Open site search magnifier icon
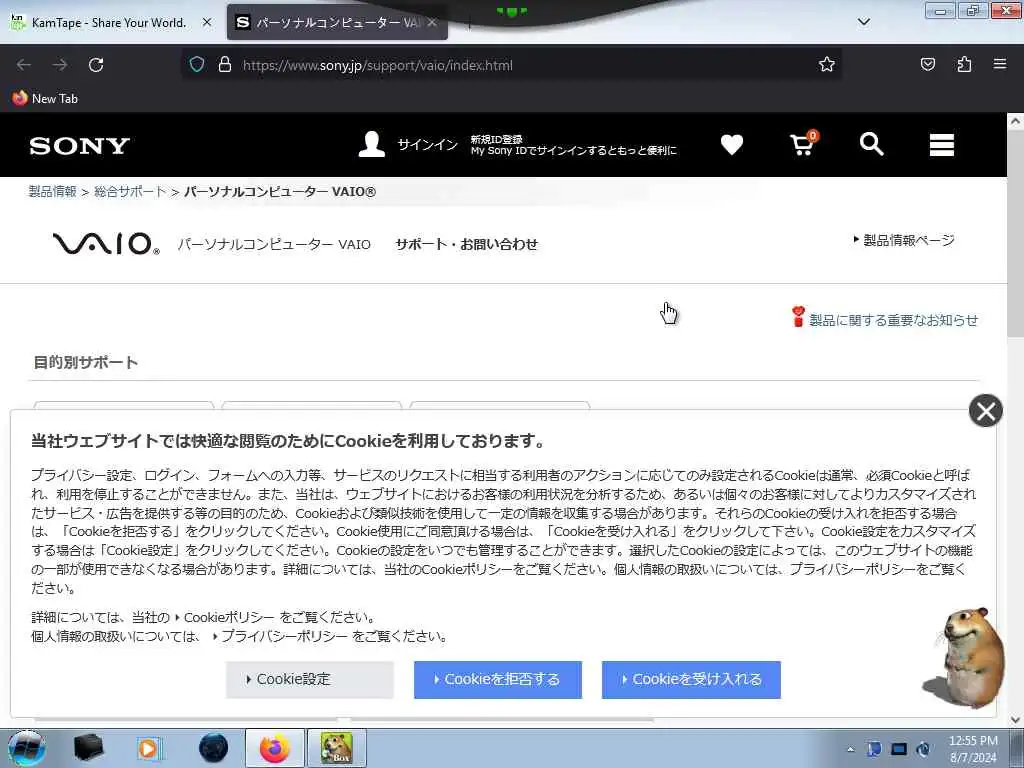Image resolution: width=1024 pixels, height=768 pixels. coord(871,144)
